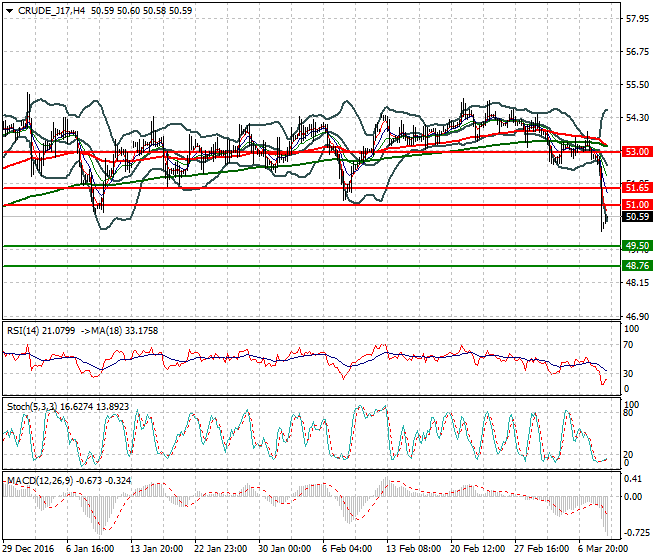660x560 pixels.
Task: Click the 6 Mar 20:00 time label
Action: click(x=603, y=549)
